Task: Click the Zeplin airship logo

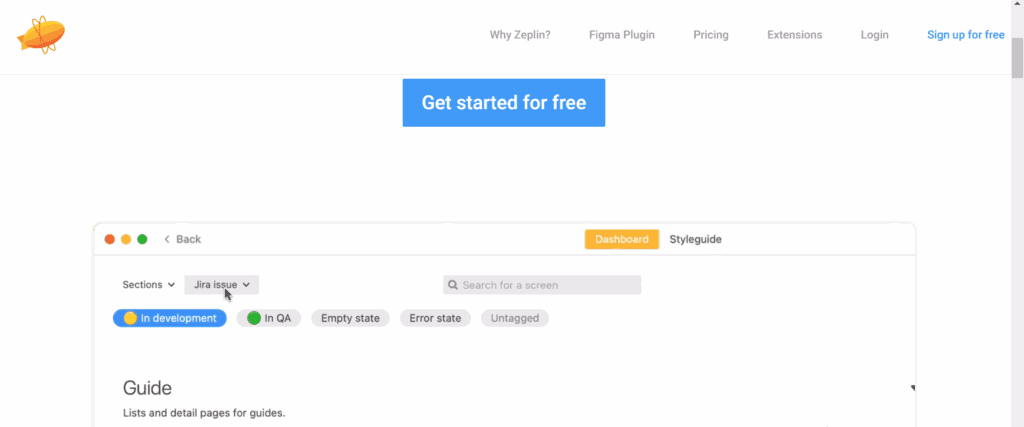Action: (41, 35)
